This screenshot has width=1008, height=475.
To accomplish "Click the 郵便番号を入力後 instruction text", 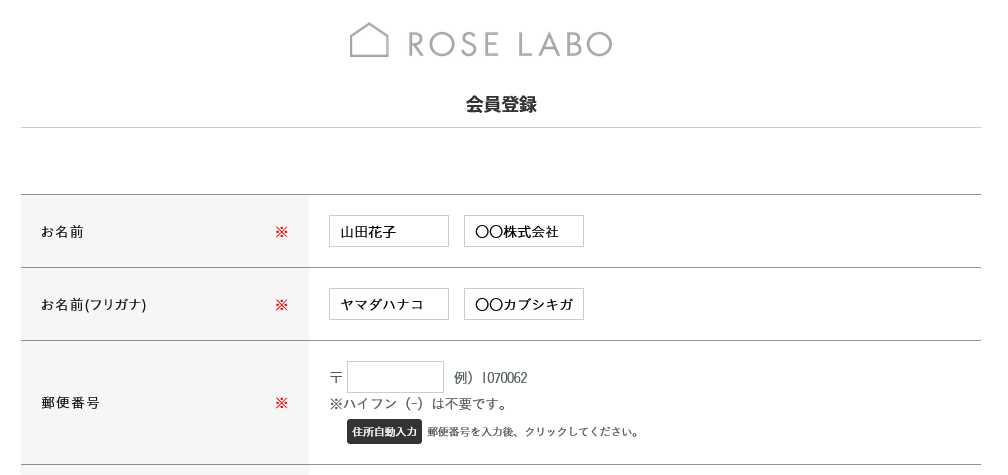I will point(532,432).
